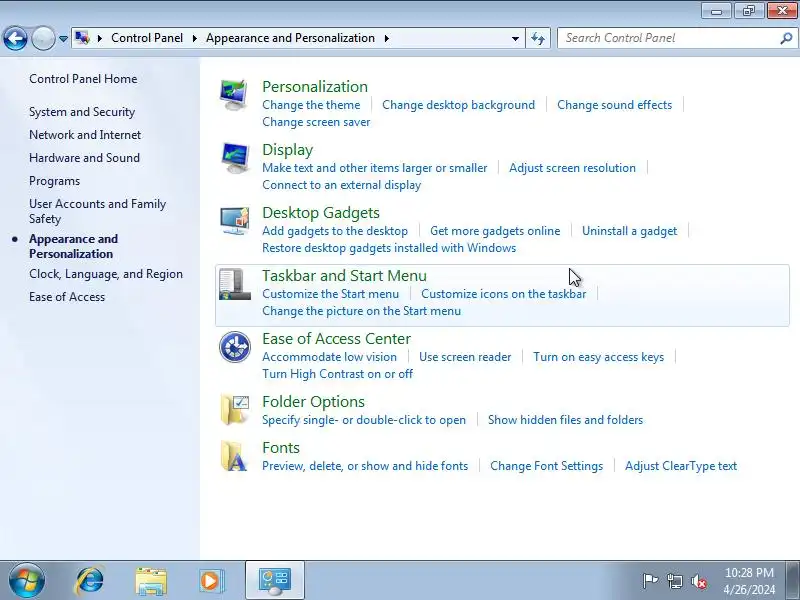
Task: Click Change sound effects
Action: [614, 105]
